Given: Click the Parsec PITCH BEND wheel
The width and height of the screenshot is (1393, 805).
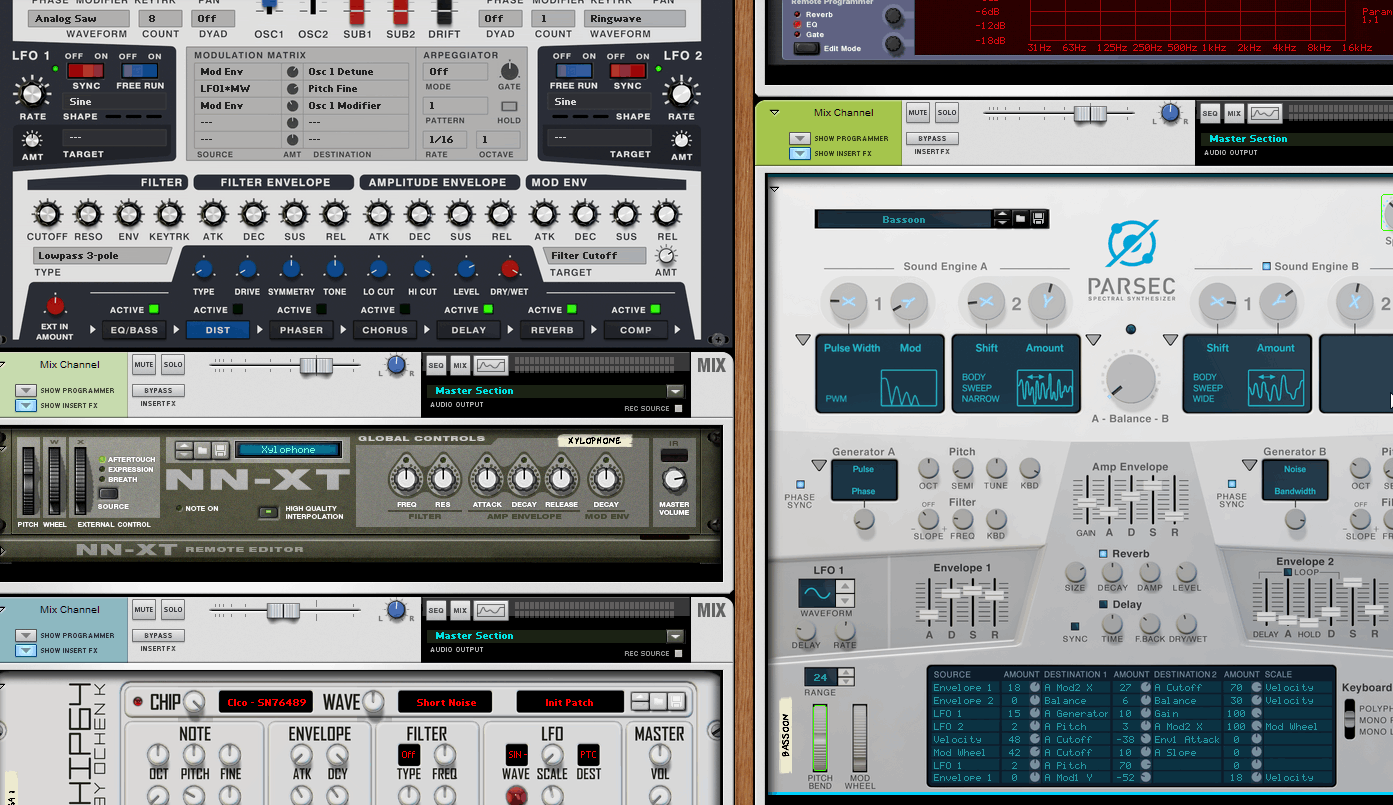Looking at the screenshot, I should click(x=820, y=738).
